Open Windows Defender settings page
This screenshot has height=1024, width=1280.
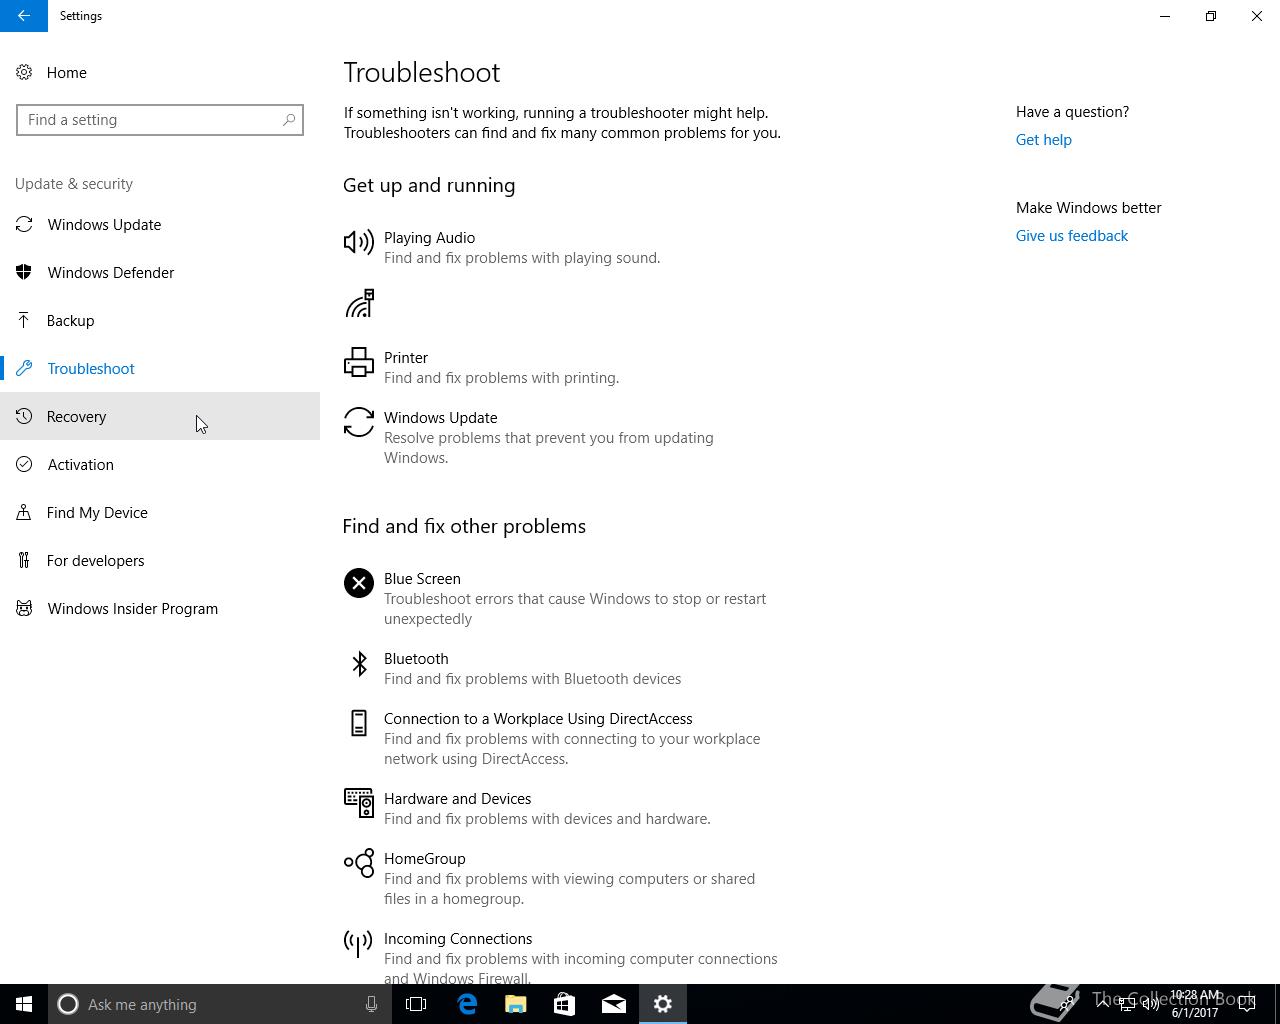click(x=160, y=272)
